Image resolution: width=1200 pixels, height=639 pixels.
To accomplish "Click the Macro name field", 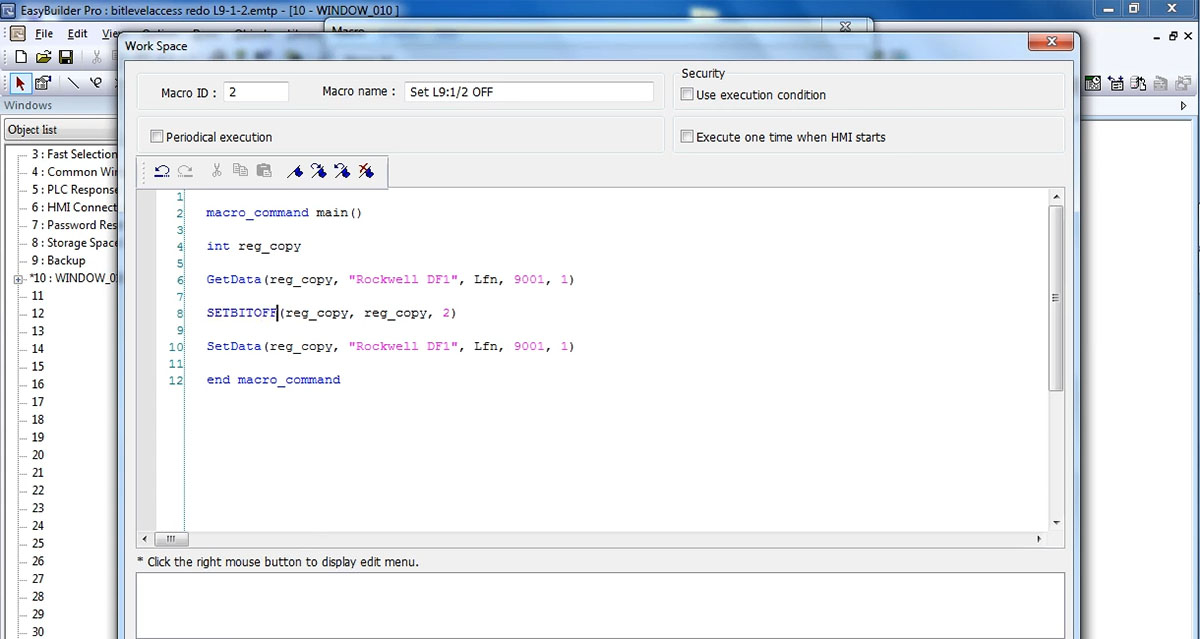I will point(529,92).
